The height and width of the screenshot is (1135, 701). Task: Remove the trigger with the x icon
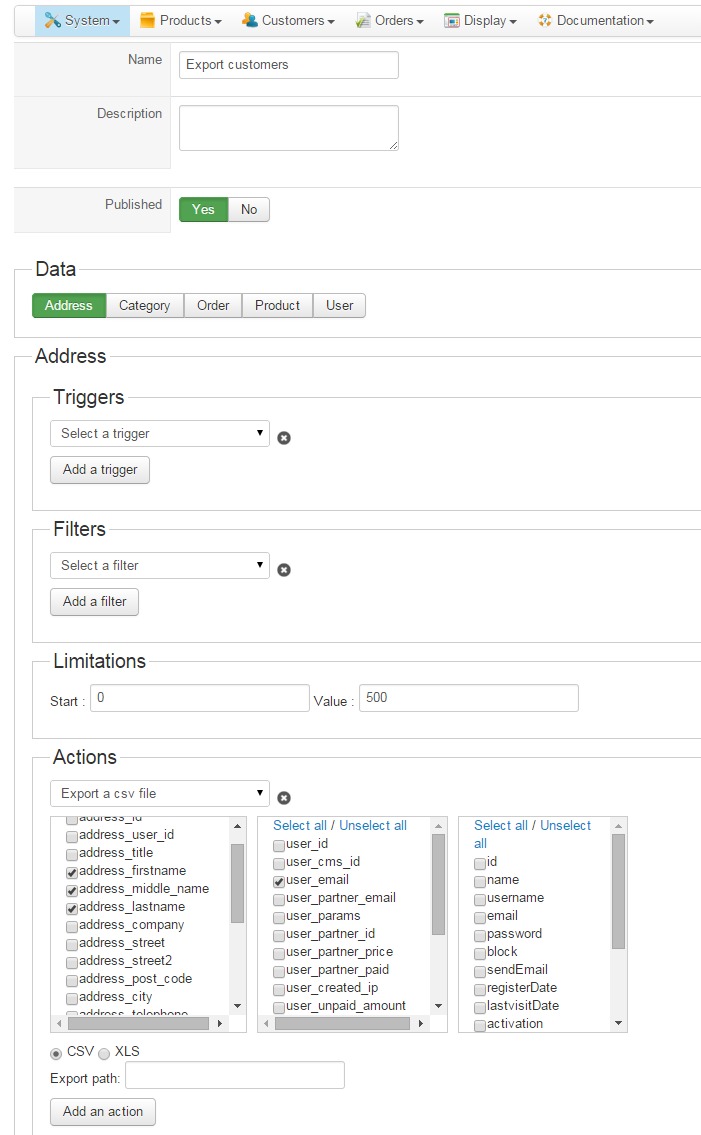tap(284, 438)
